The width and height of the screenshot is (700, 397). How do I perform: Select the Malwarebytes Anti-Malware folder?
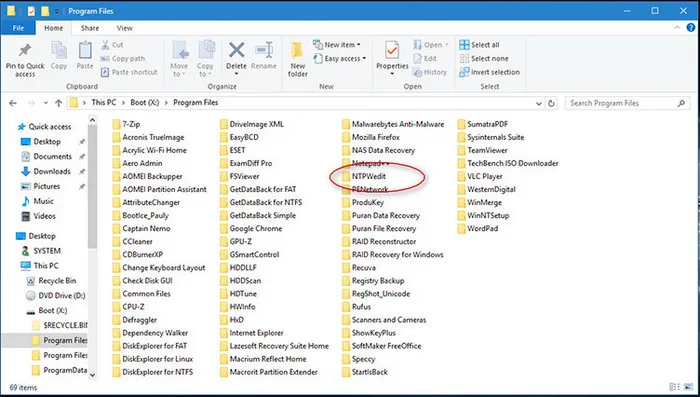398,124
